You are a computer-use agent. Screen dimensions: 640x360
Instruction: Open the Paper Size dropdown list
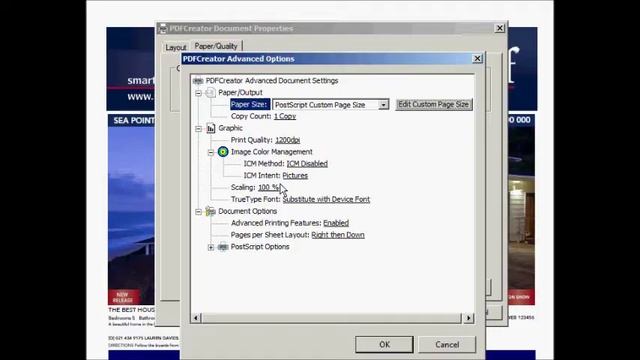click(383, 105)
